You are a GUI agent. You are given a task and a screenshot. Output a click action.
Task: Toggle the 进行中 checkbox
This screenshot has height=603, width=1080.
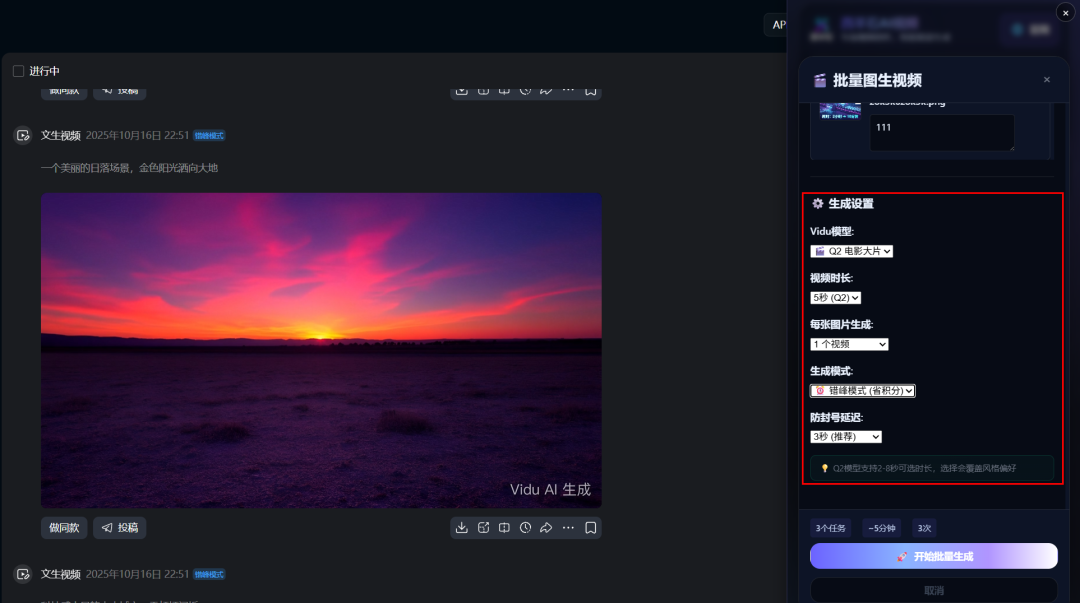pyautogui.click(x=18, y=71)
